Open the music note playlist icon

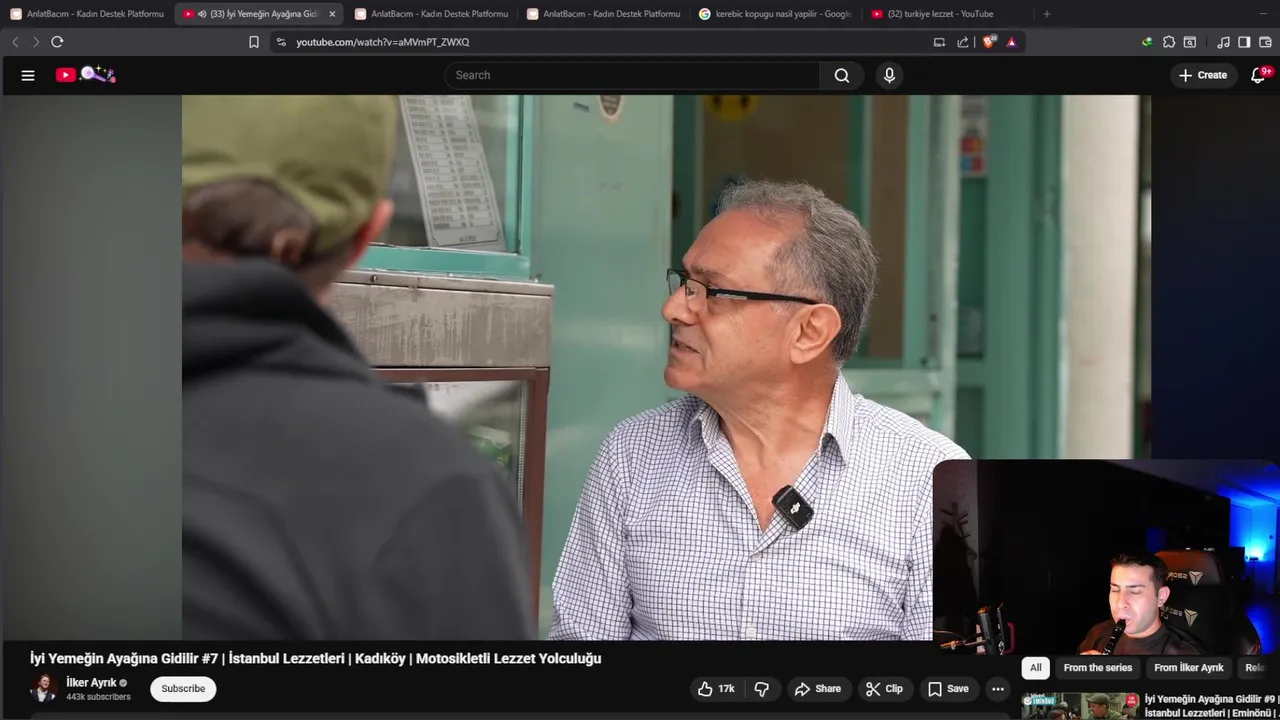[1223, 42]
